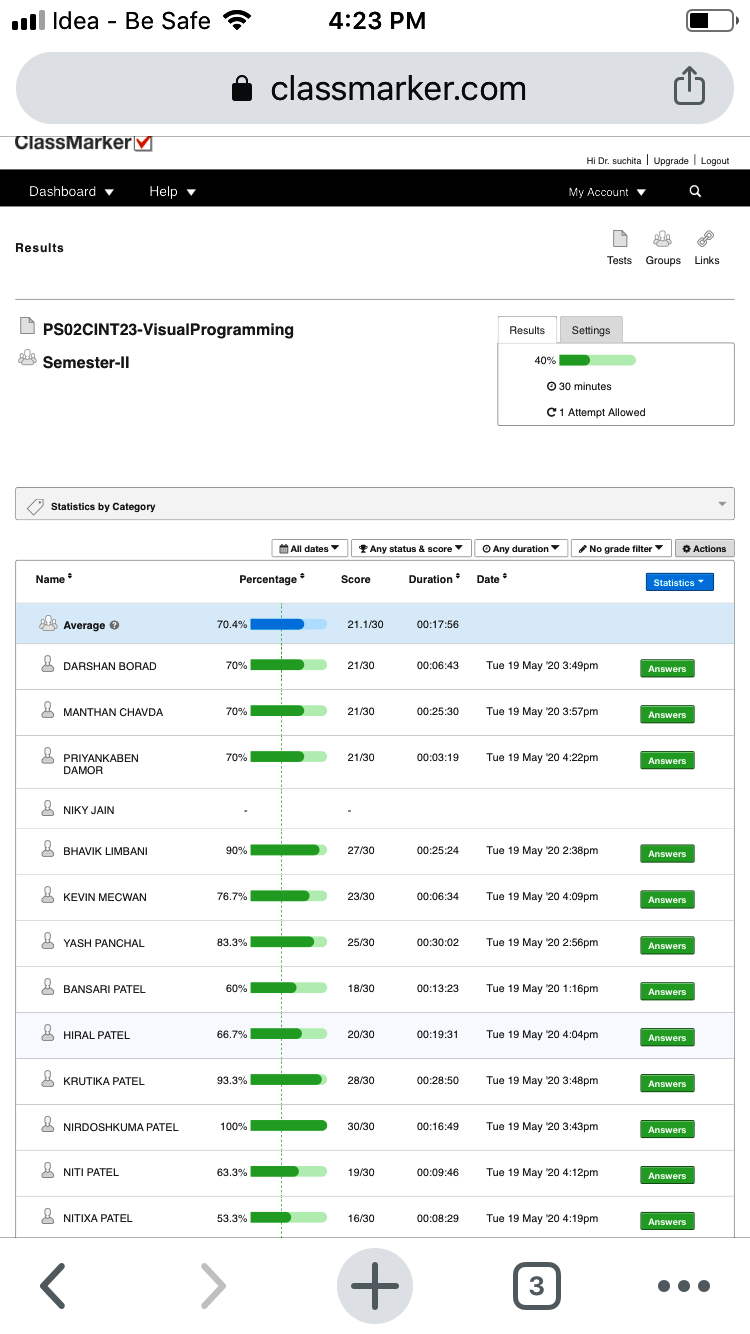Click the search magnifier in navbar
Viewport: 750px width, 1334px height.
click(695, 192)
